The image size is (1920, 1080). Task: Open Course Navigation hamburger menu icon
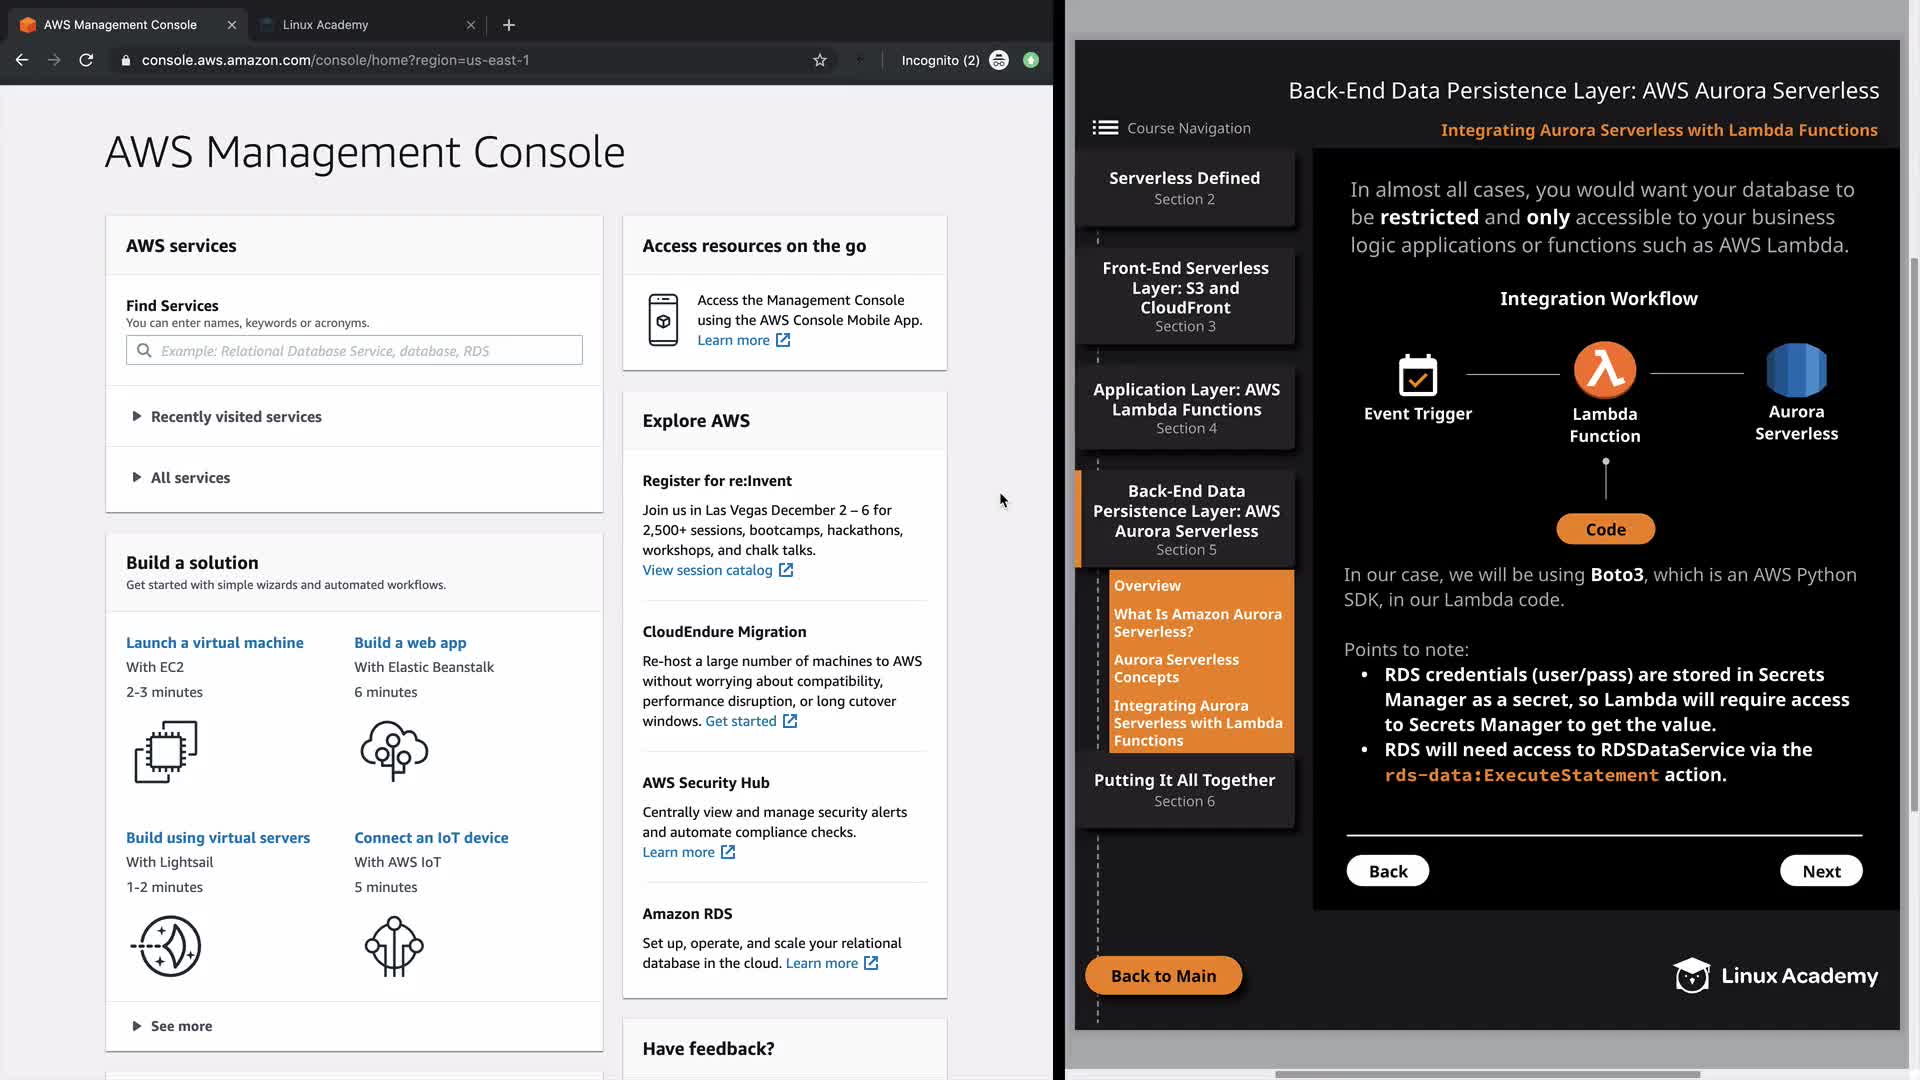[x=1105, y=128]
